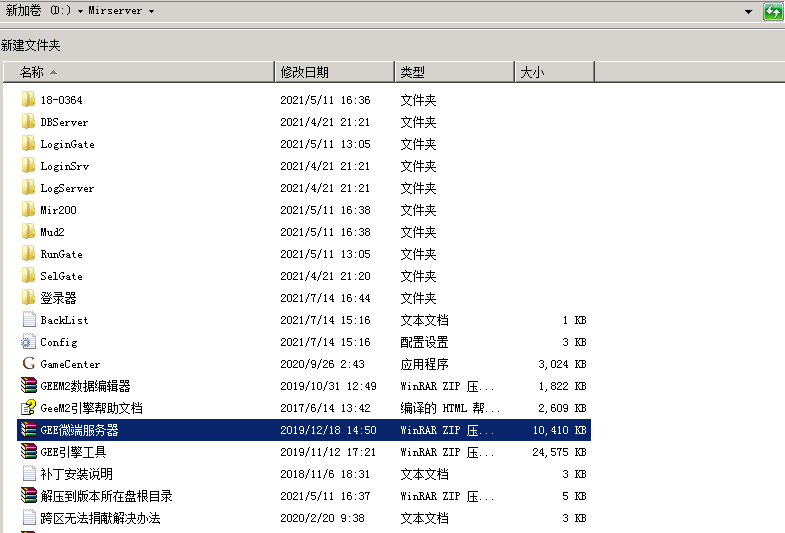Open the address bar history dropdown
The width and height of the screenshot is (785, 533).
pos(748,11)
